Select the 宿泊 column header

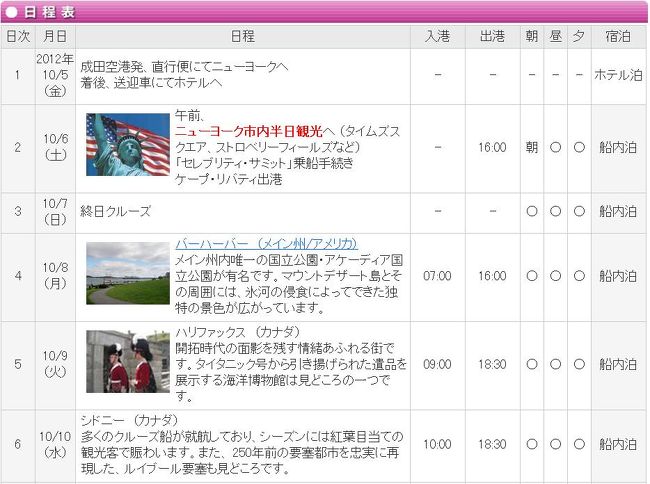point(618,36)
